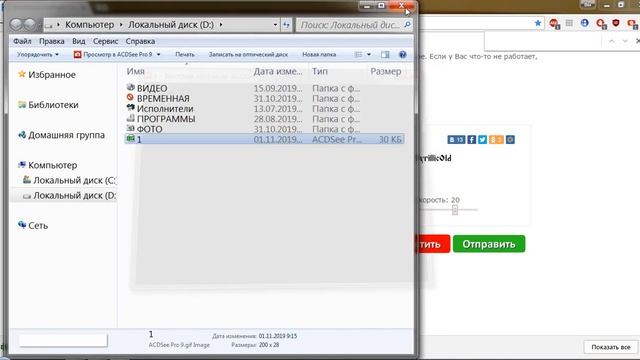Select the ВИДЕО folder icon
Screen dimensions: 640x360
(131, 87)
